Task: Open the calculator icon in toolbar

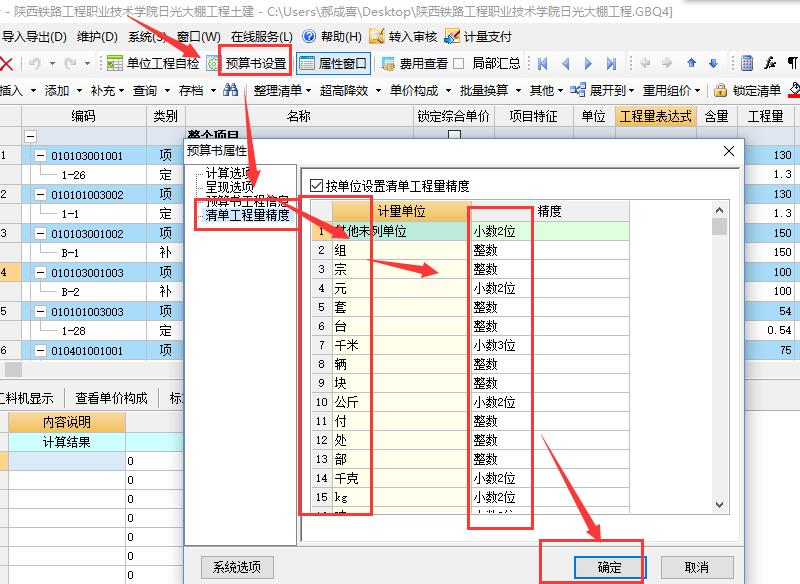Action: click(x=747, y=63)
